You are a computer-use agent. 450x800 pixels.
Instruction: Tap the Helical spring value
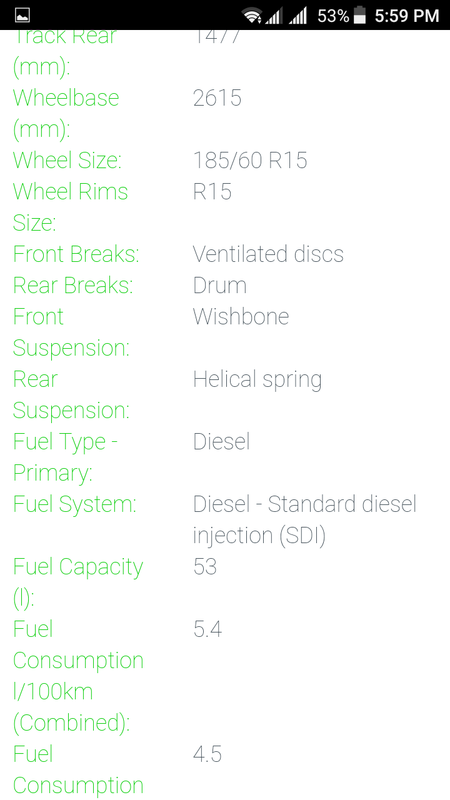click(257, 380)
